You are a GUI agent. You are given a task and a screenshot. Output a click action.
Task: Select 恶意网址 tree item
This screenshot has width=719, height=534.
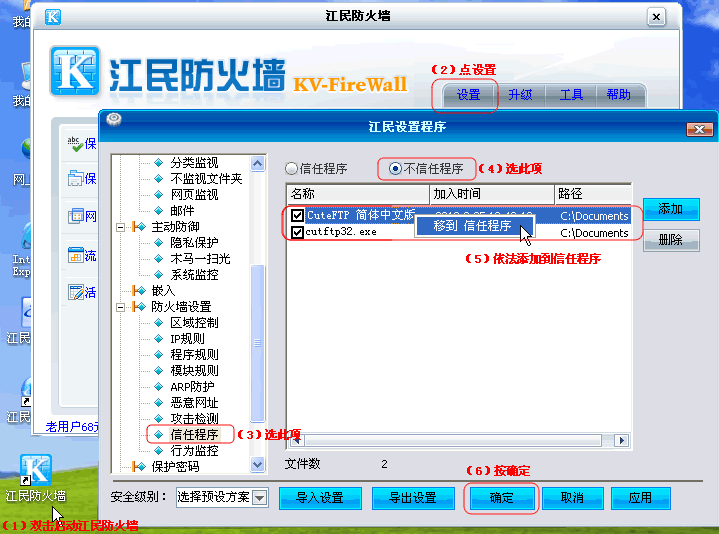coord(194,402)
